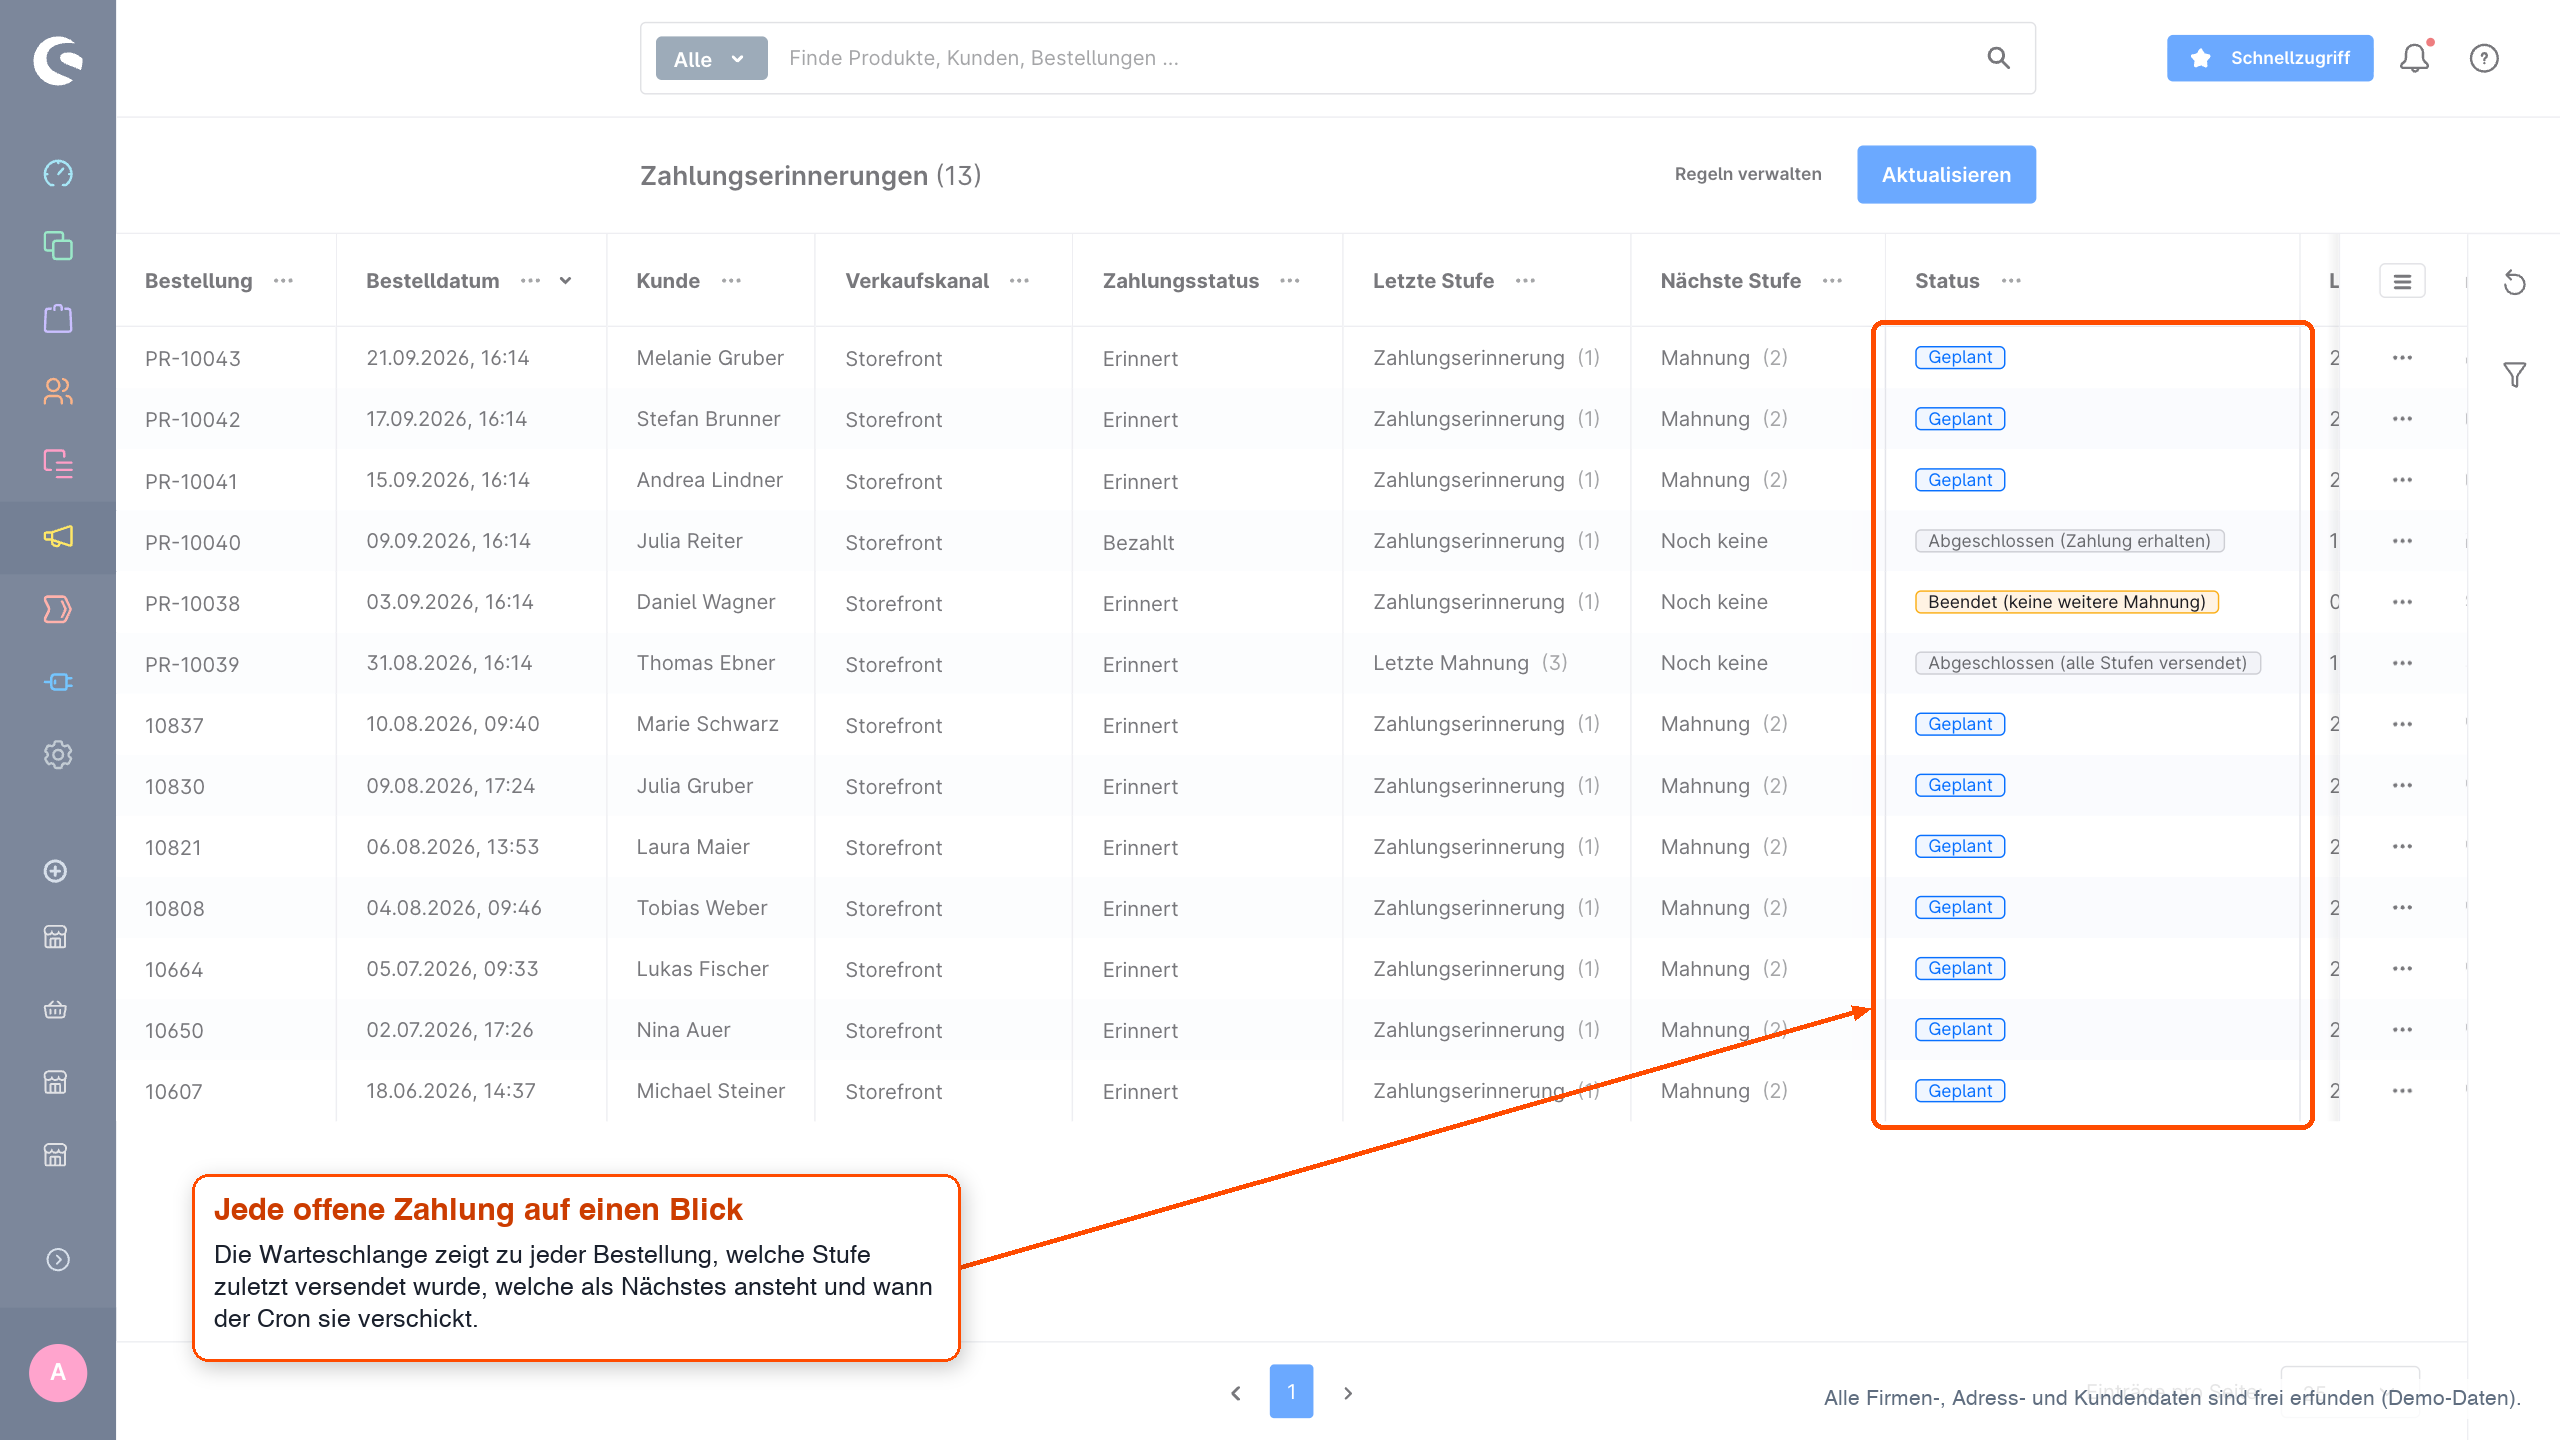Open the Settings gear icon in sidebar
This screenshot has height=1440, width=2560.
coord(58,755)
